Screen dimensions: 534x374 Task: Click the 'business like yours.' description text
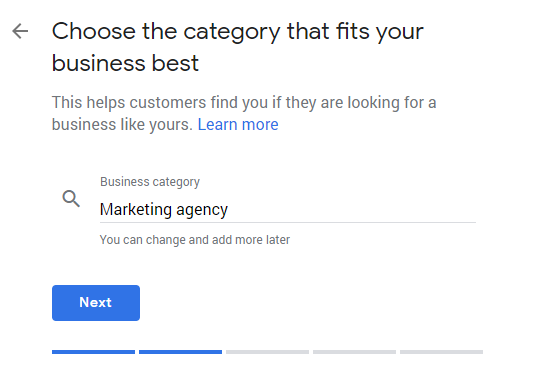[x=123, y=125]
